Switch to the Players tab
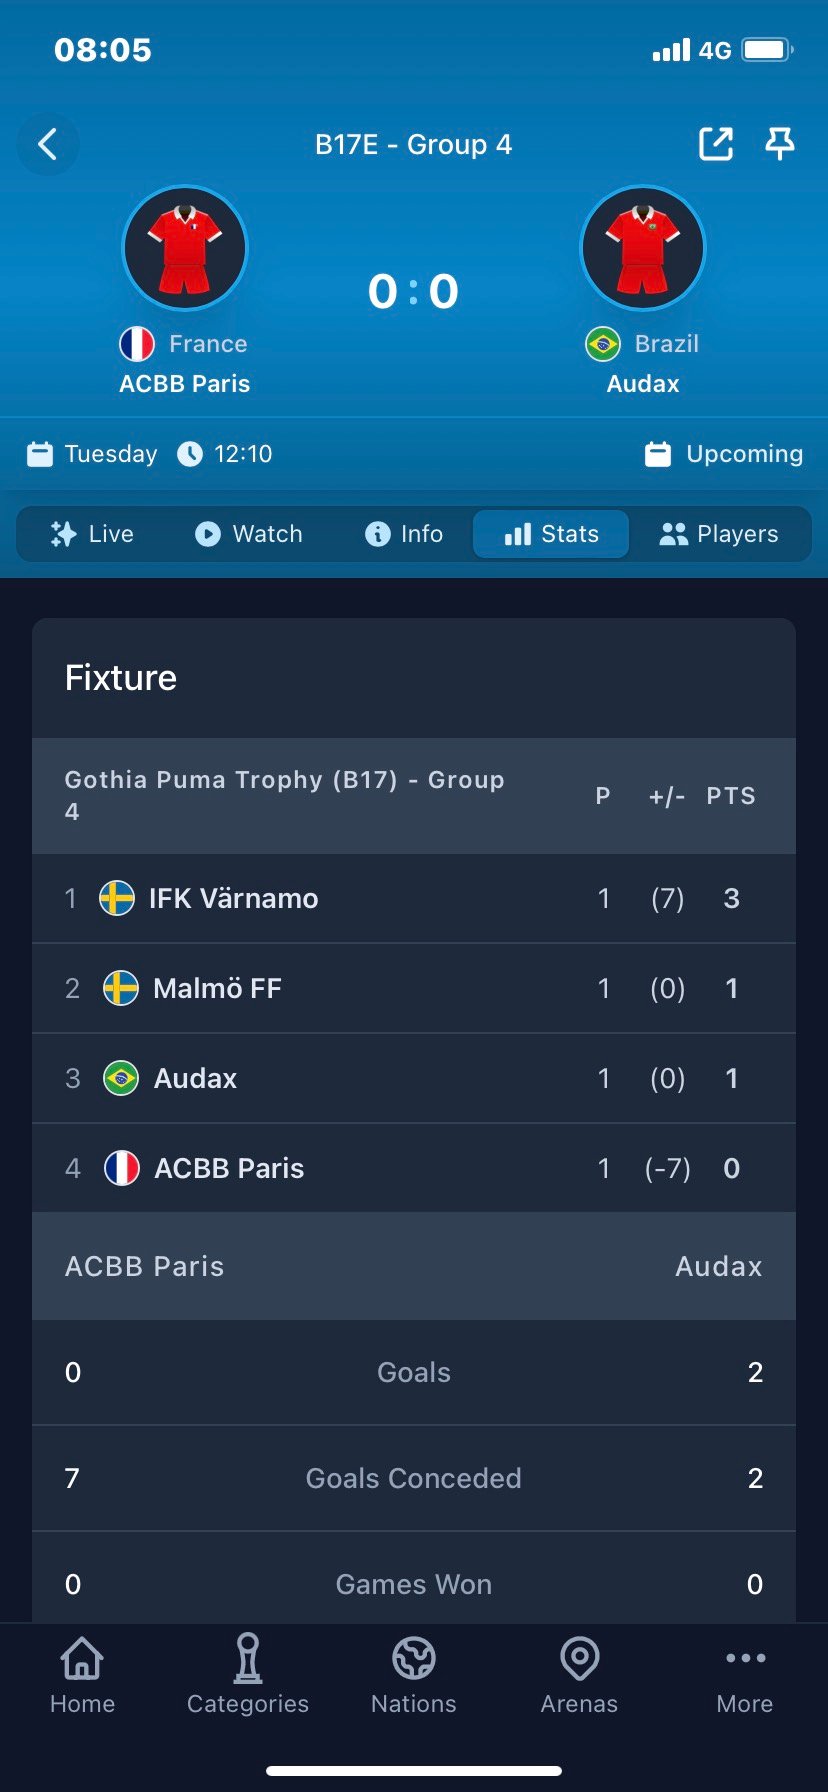 click(719, 534)
